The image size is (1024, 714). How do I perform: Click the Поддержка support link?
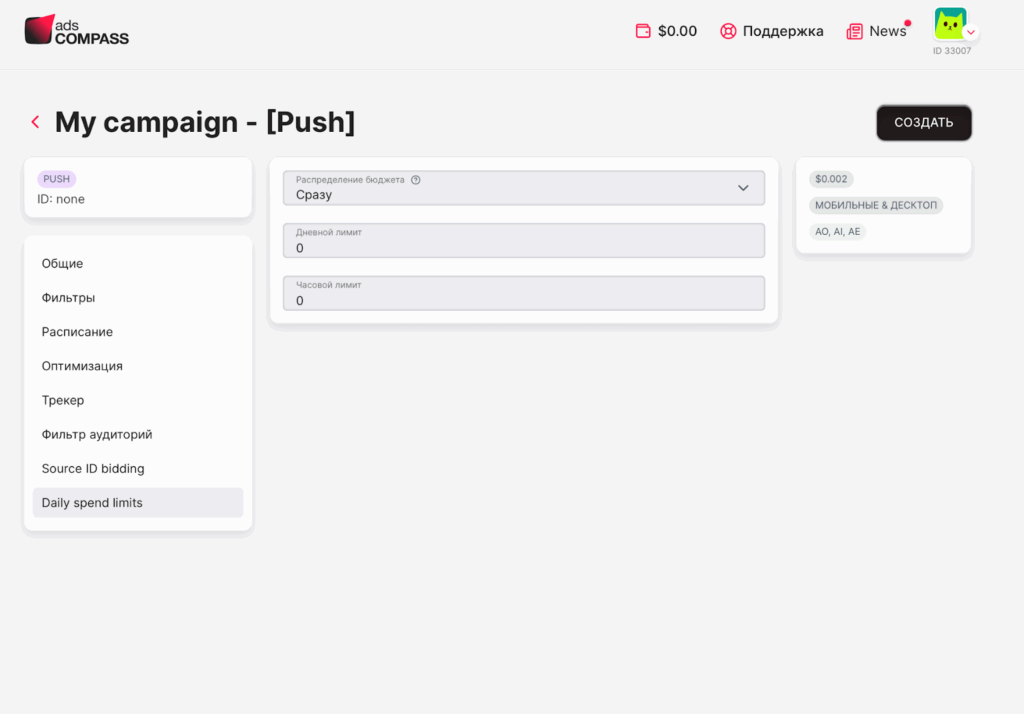pyautogui.click(x=782, y=31)
